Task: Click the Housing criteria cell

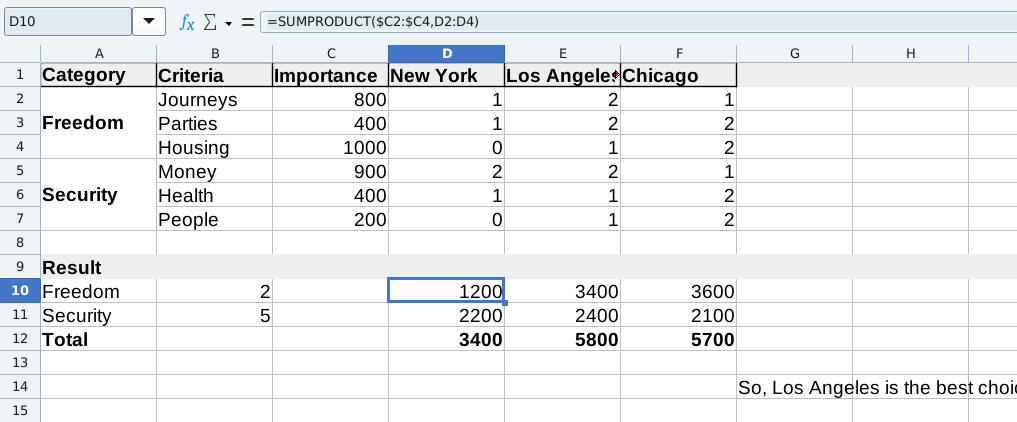Action: click(x=215, y=147)
